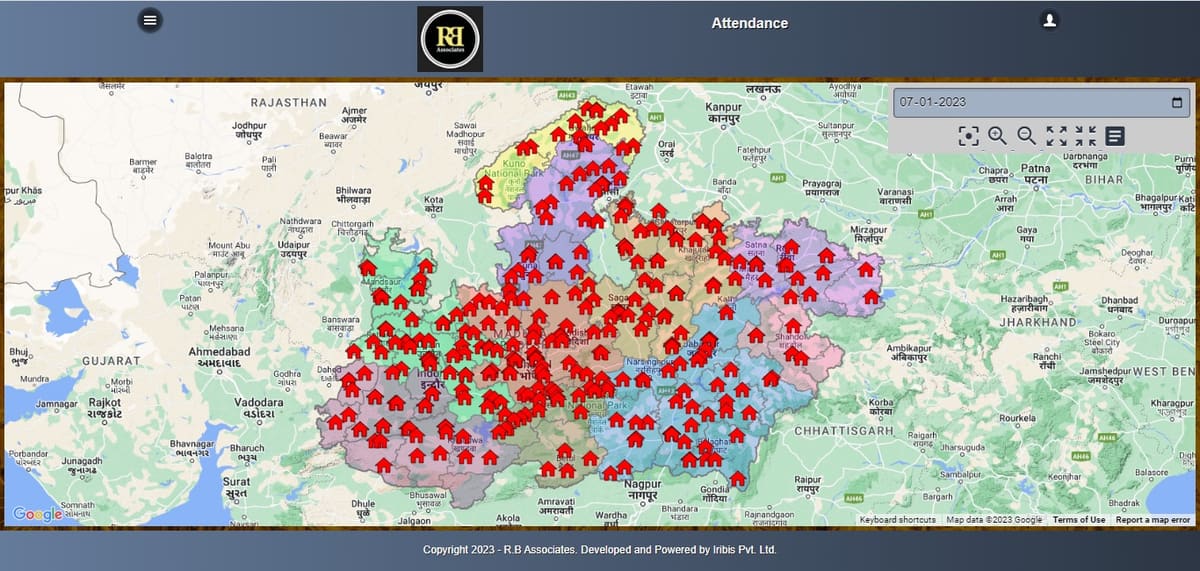Expand map with outward arrows icon
The height and width of the screenshot is (571, 1200).
tap(1056, 136)
